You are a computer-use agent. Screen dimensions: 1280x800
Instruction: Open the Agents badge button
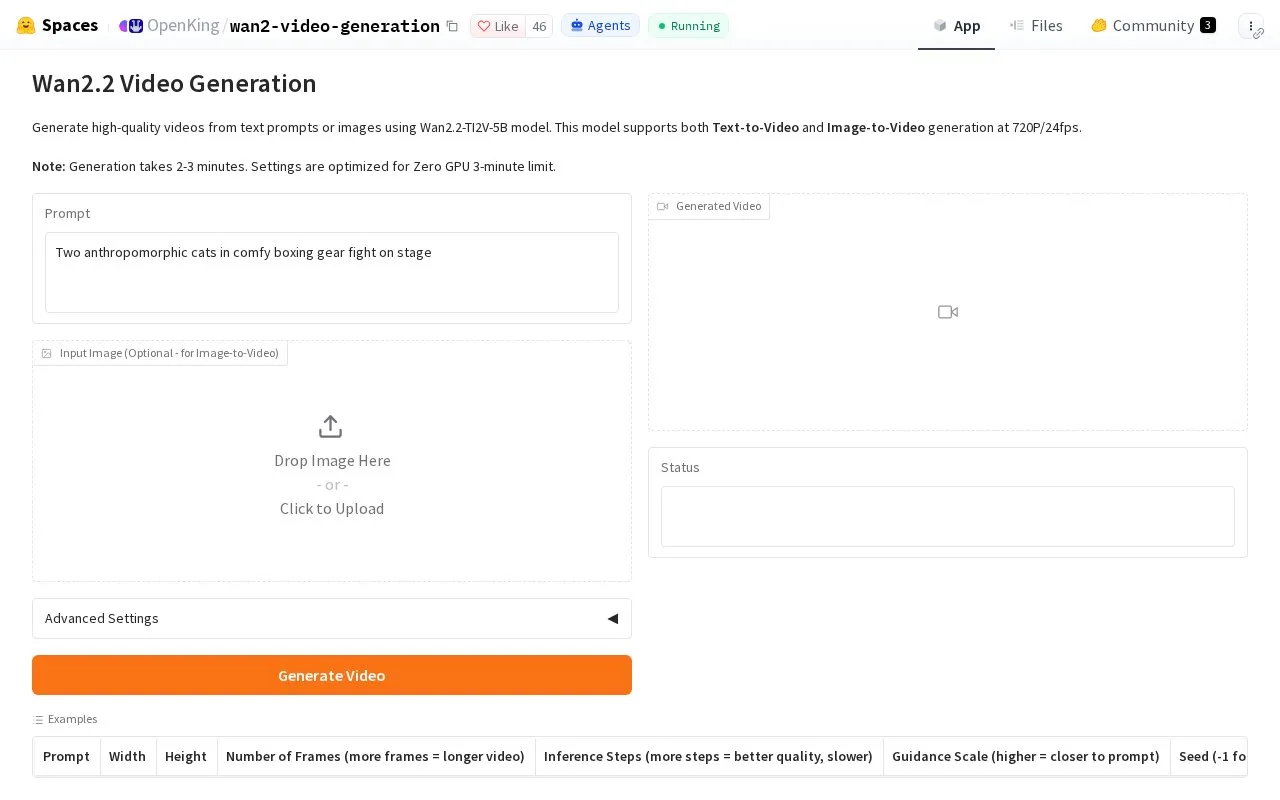click(x=600, y=25)
